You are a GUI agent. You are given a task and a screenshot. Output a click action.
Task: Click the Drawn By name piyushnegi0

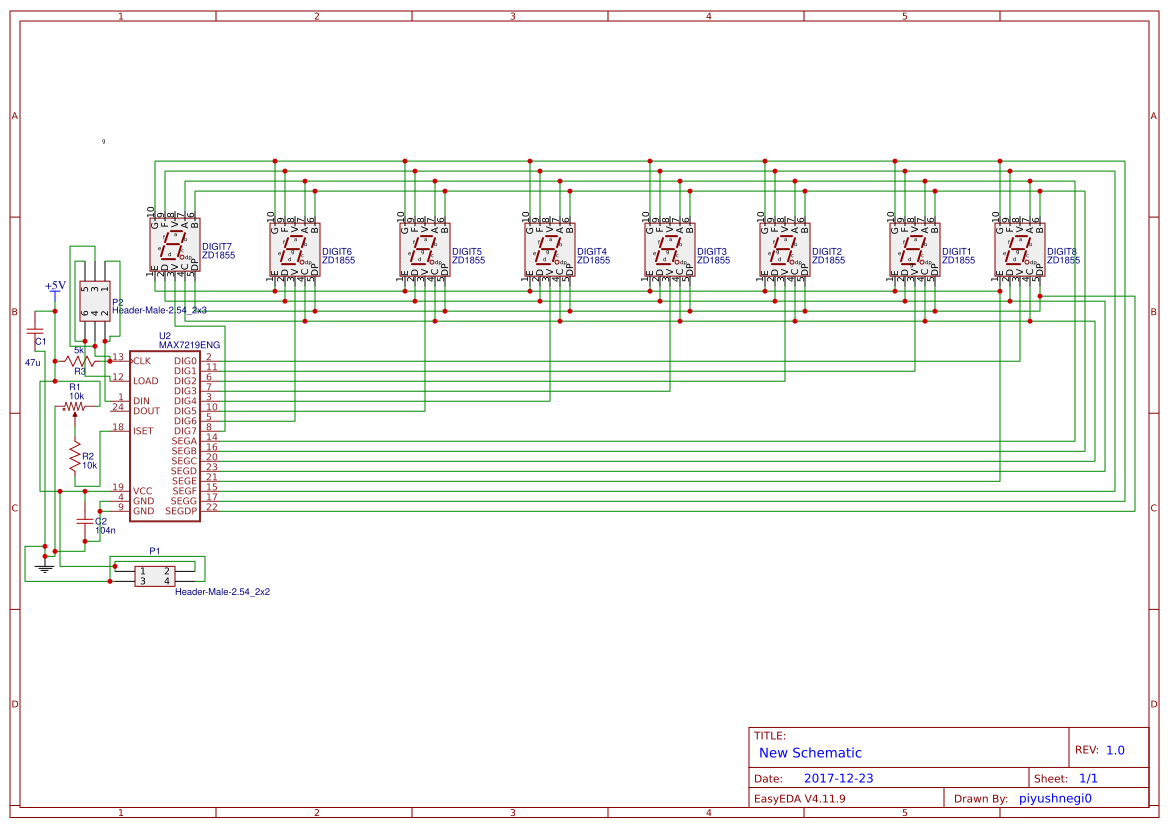(1055, 797)
